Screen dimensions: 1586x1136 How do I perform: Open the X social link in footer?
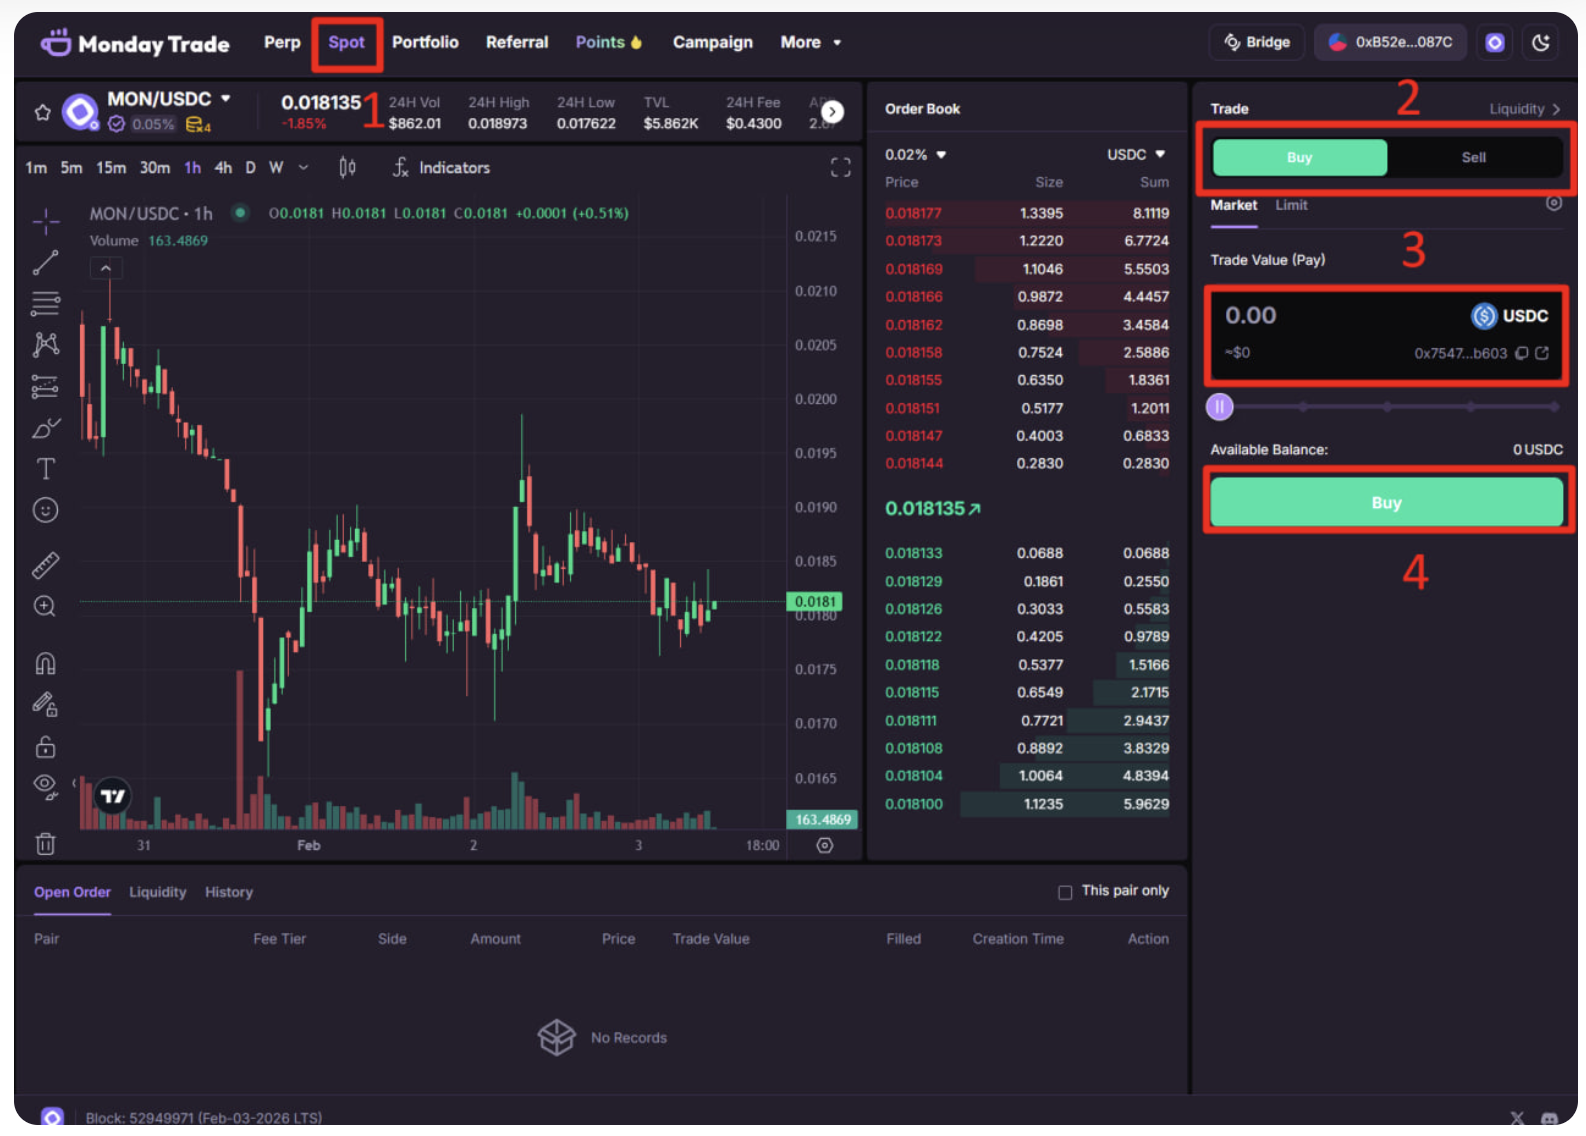coord(1517,1118)
